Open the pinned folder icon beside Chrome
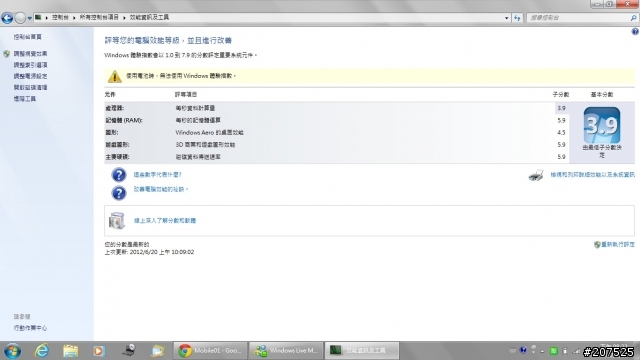The height and width of the screenshot is (360, 640). click(158, 351)
